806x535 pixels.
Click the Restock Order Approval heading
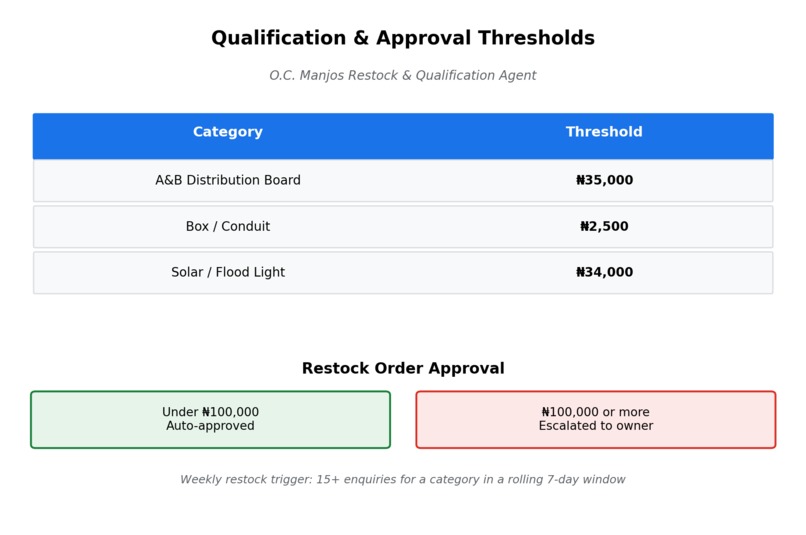coord(403,368)
